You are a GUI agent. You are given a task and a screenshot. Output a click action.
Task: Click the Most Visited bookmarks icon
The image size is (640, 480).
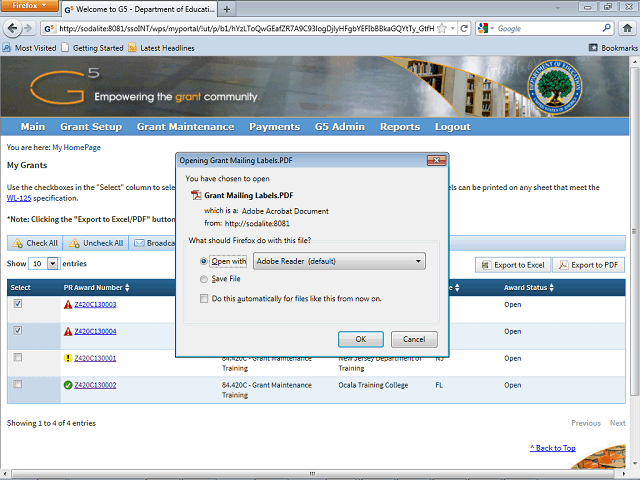pos(7,48)
